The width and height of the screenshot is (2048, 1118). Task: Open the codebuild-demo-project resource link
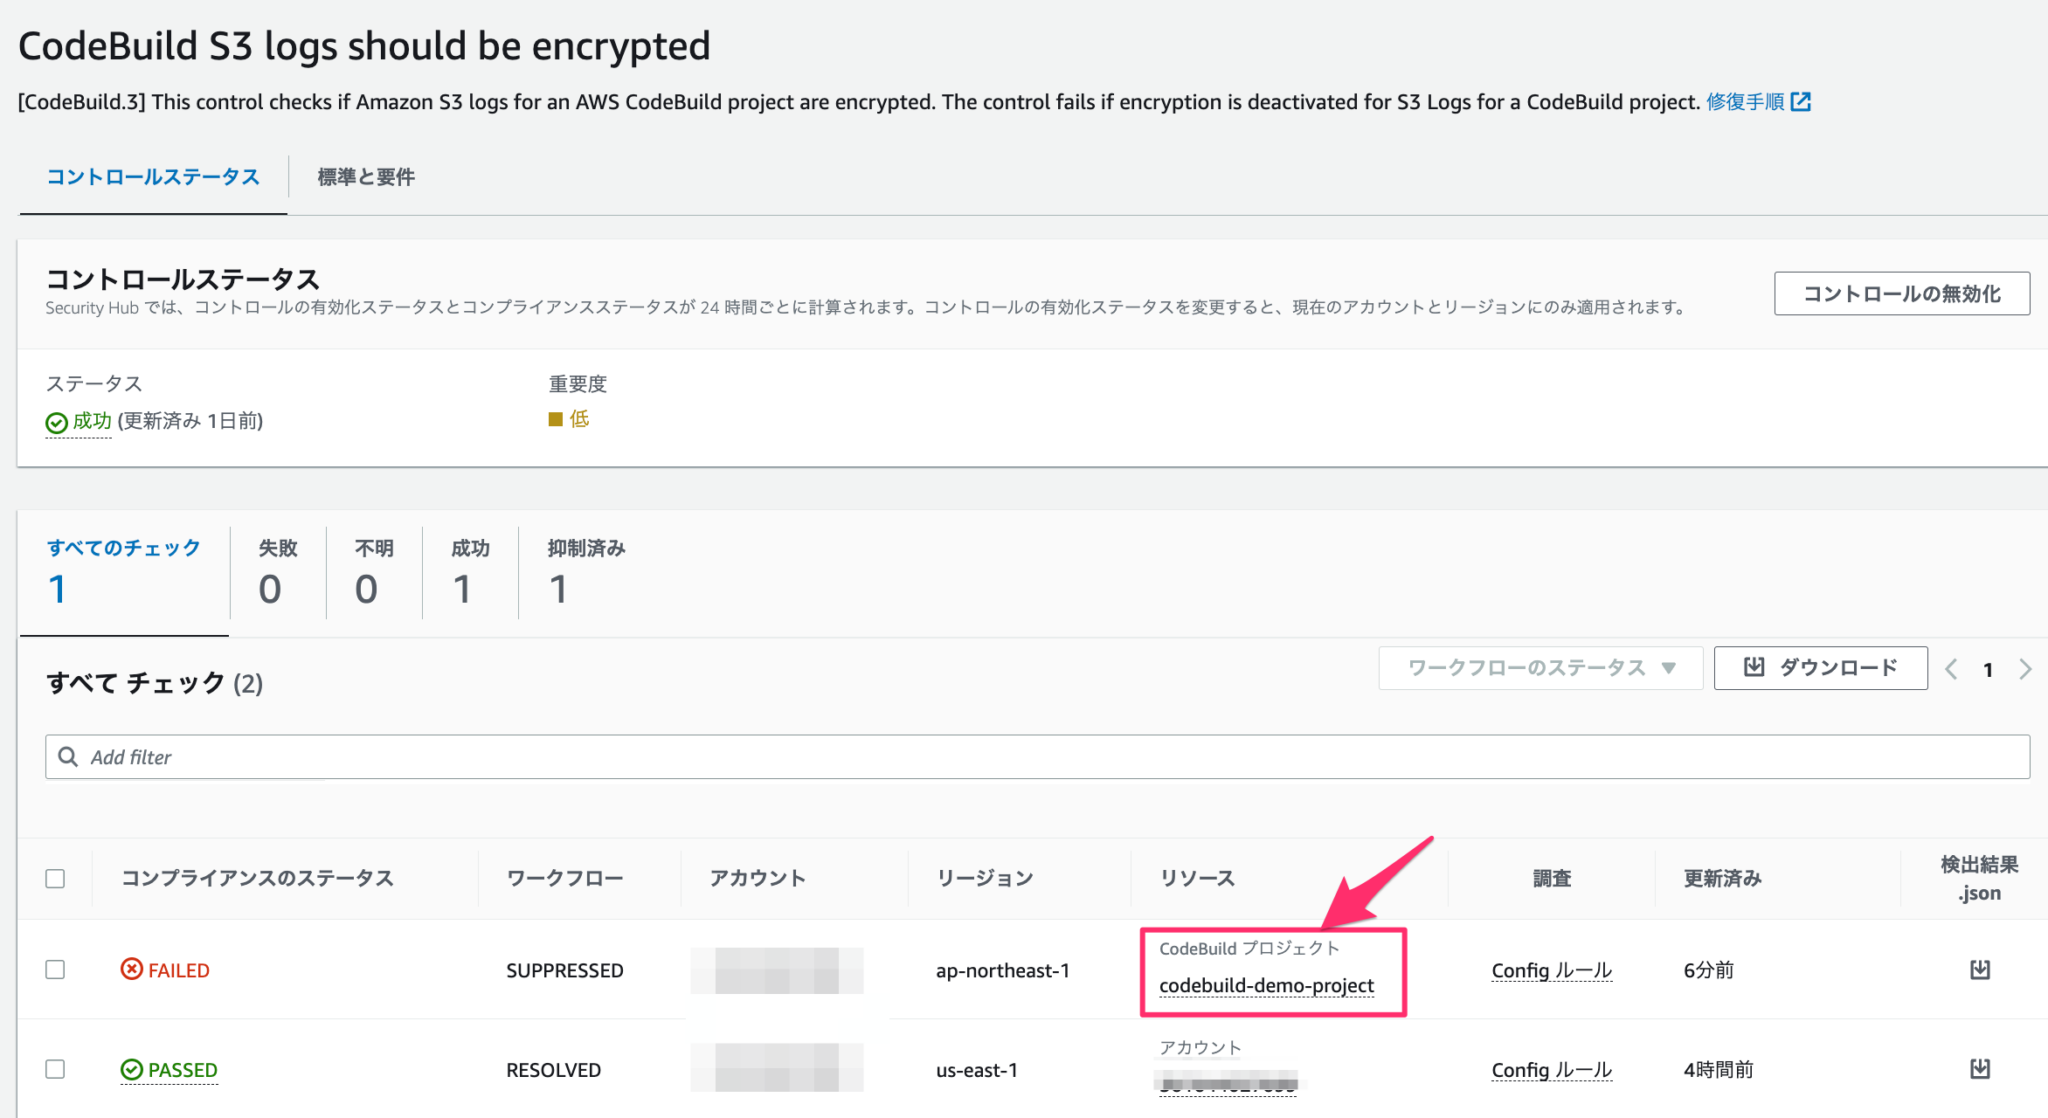click(1266, 985)
